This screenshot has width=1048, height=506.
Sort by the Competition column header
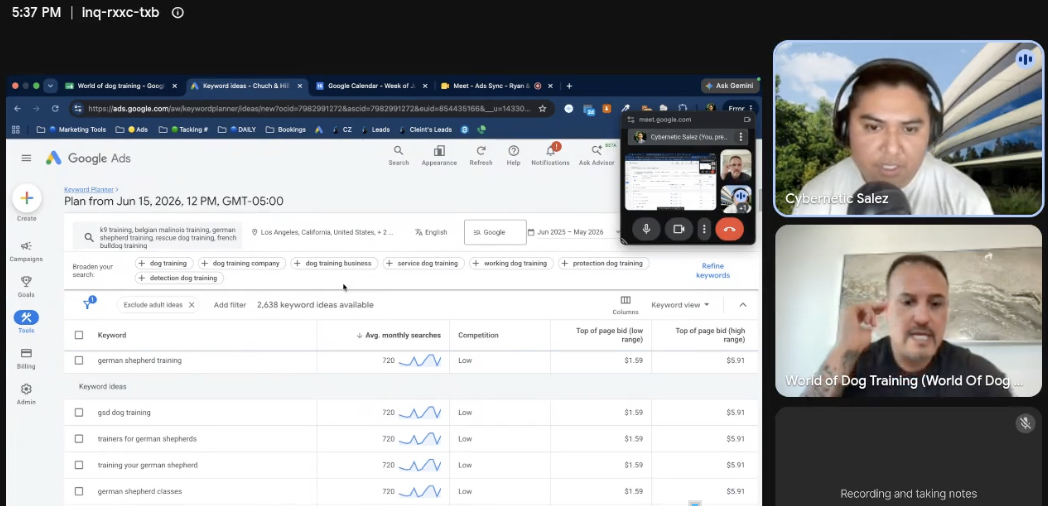tap(479, 335)
